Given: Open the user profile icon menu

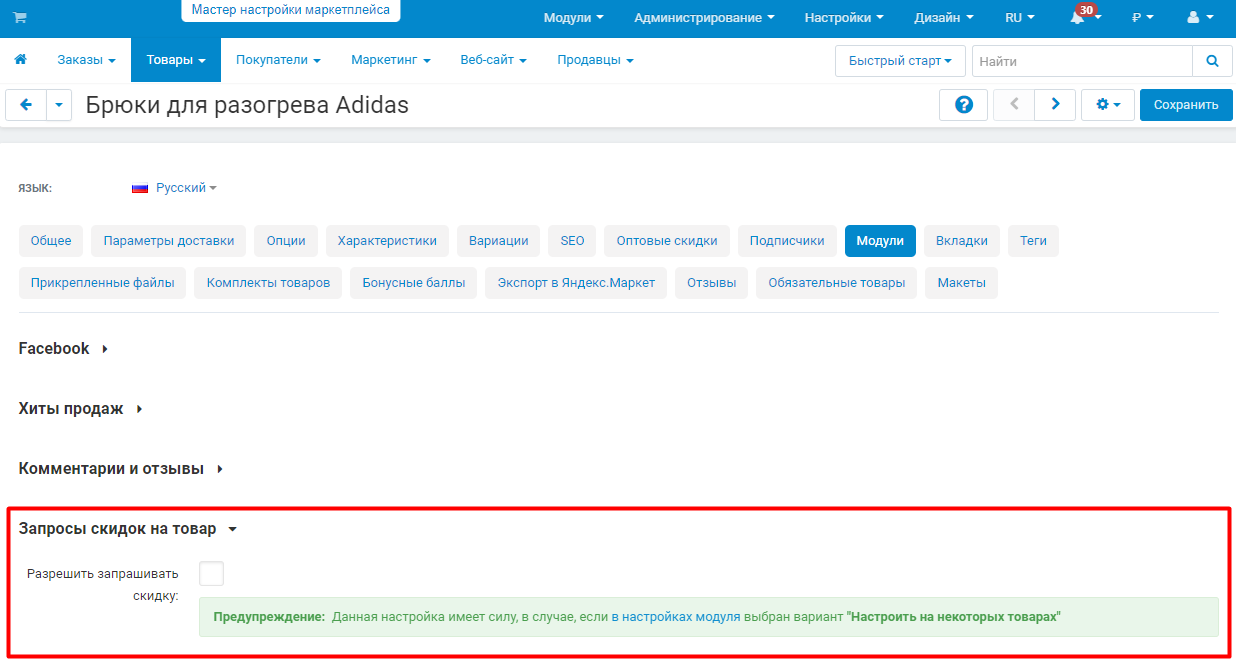Looking at the screenshot, I should point(1200,18).
